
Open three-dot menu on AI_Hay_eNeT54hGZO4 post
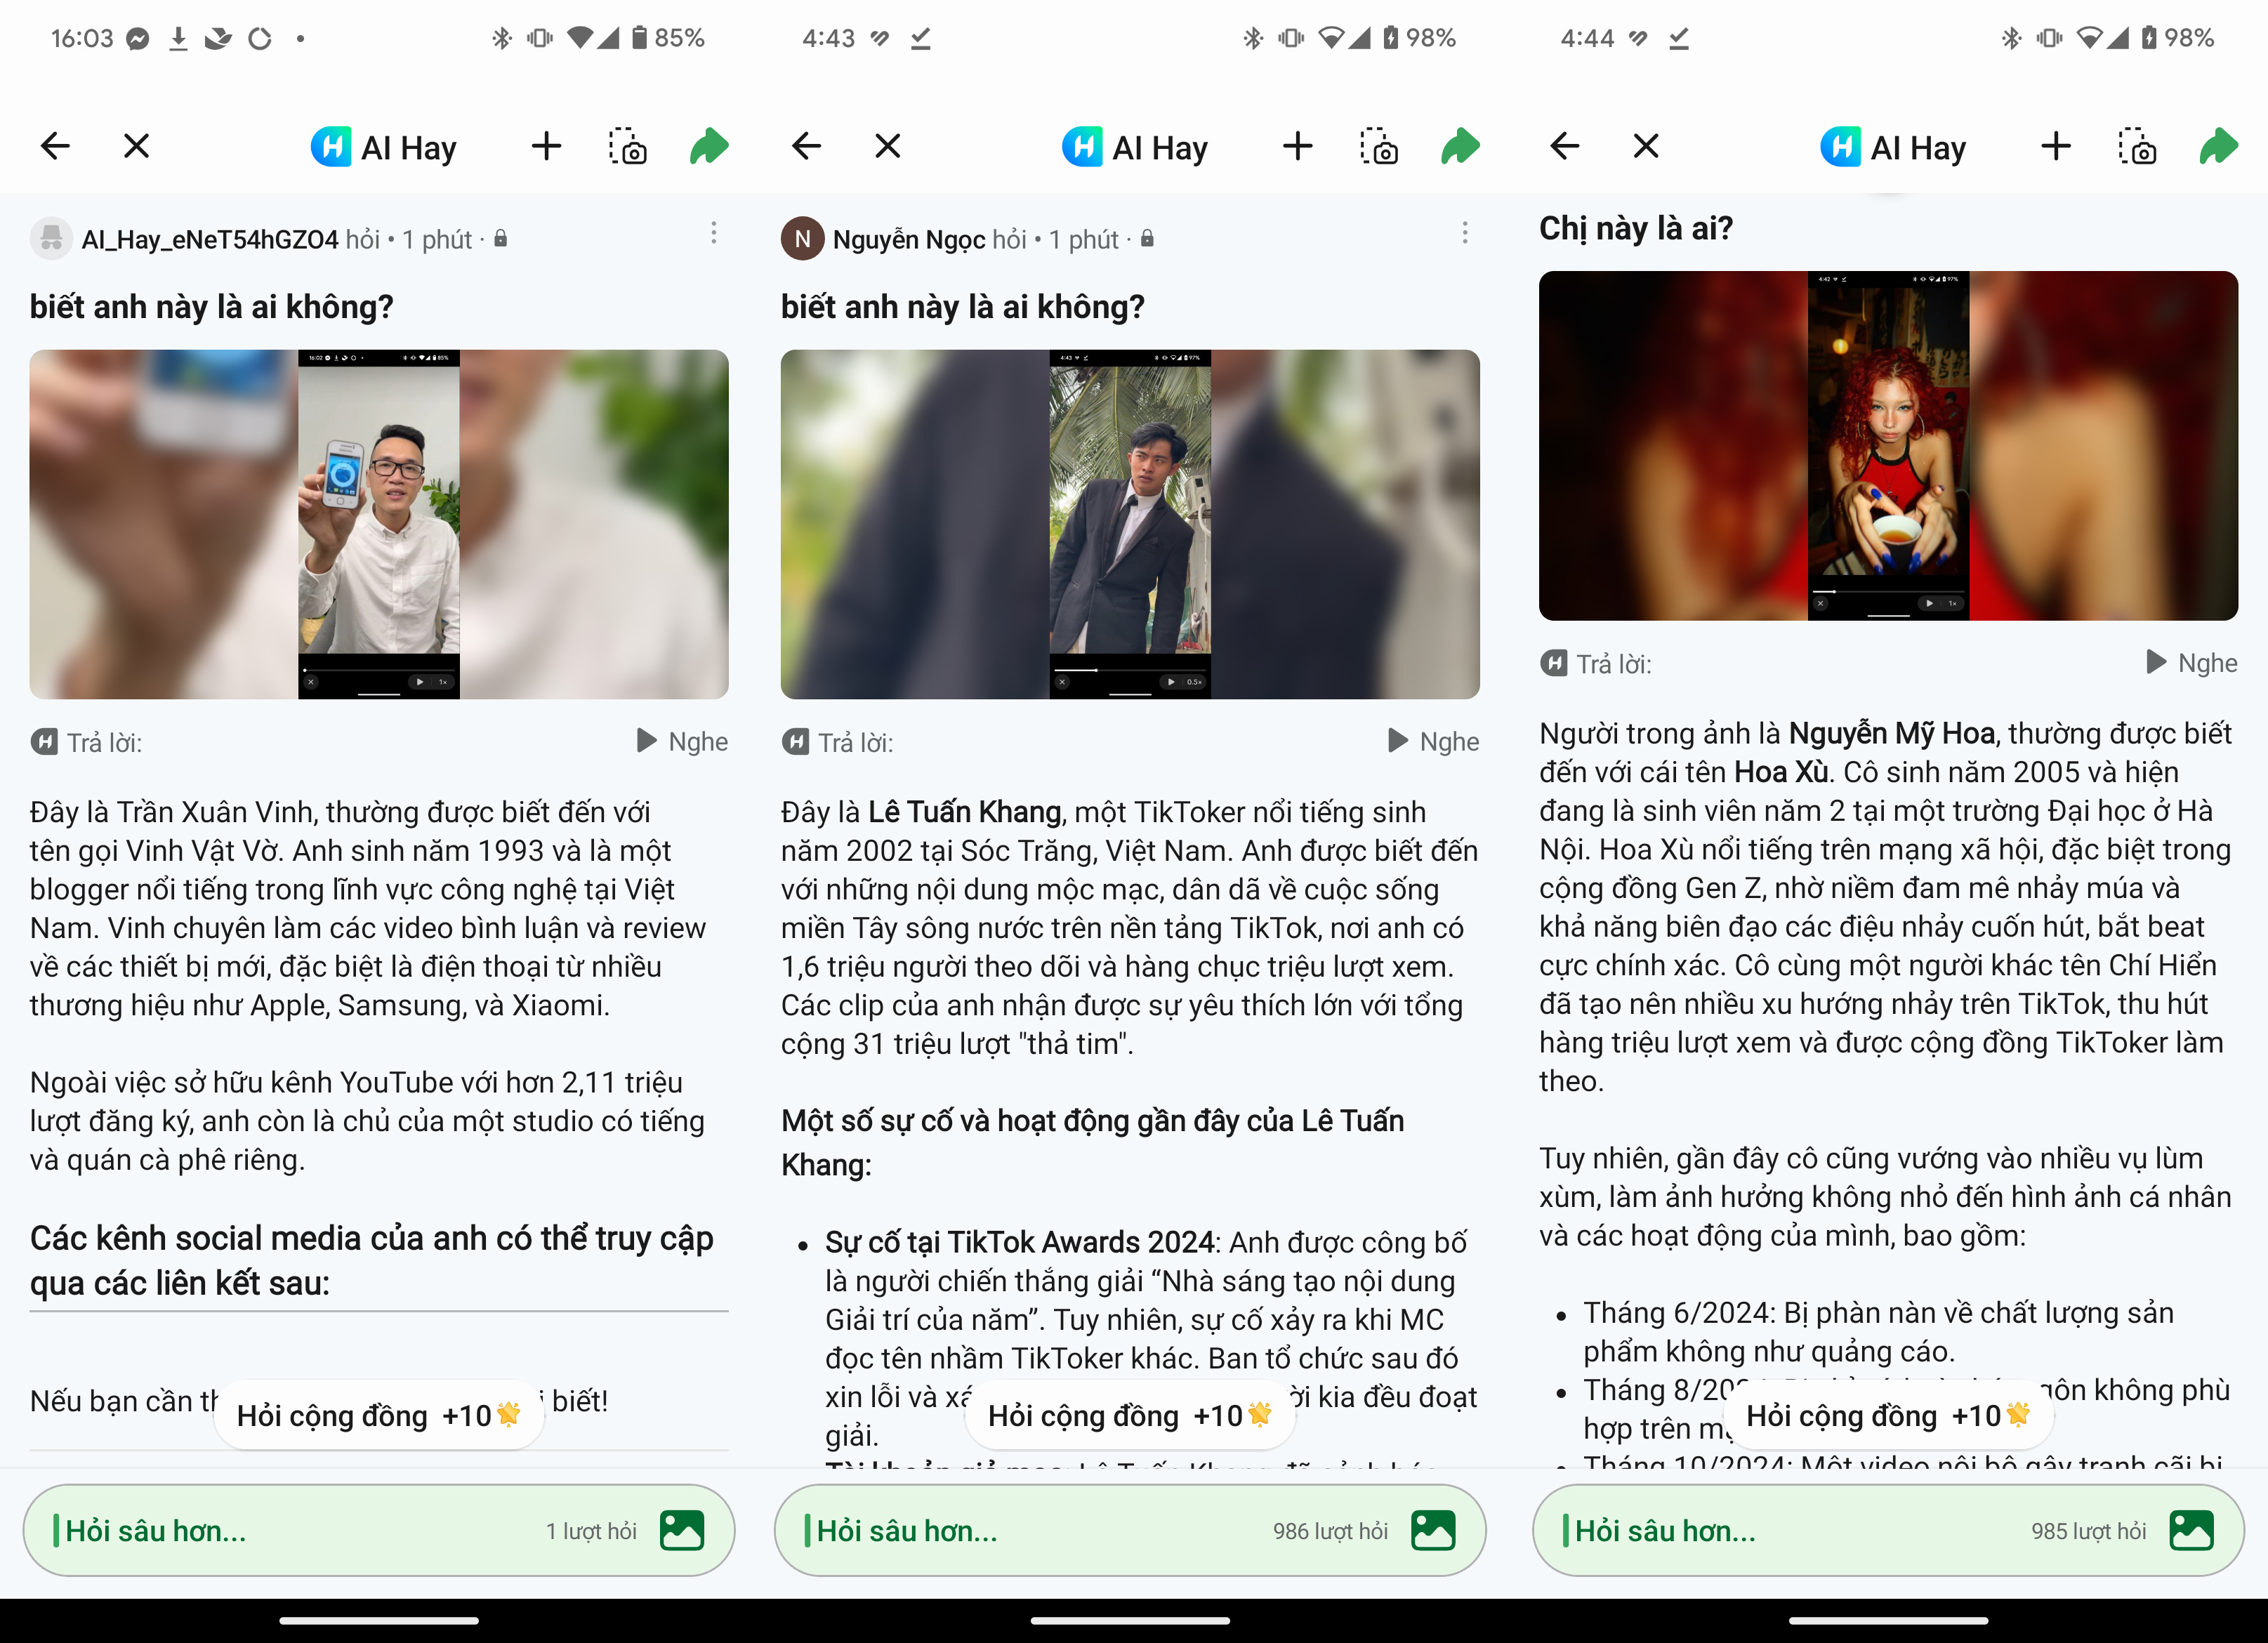point(713,234)
